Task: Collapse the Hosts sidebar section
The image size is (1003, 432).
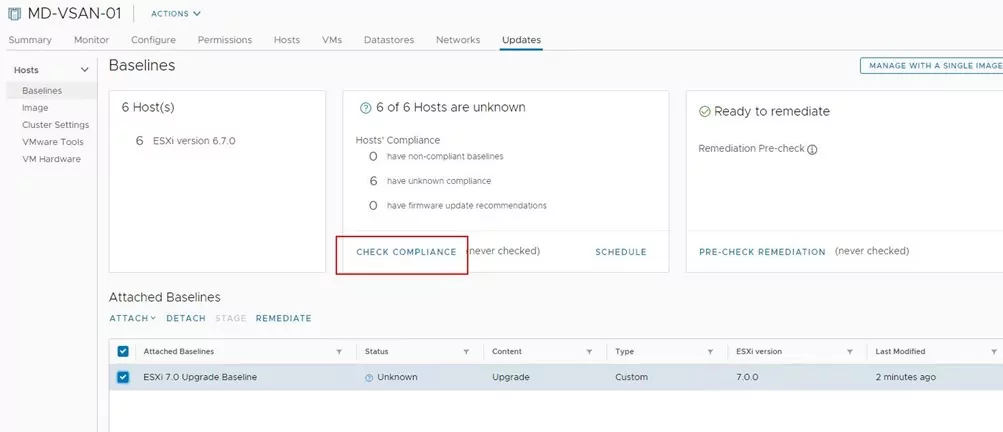Action: tap(84, 70)
